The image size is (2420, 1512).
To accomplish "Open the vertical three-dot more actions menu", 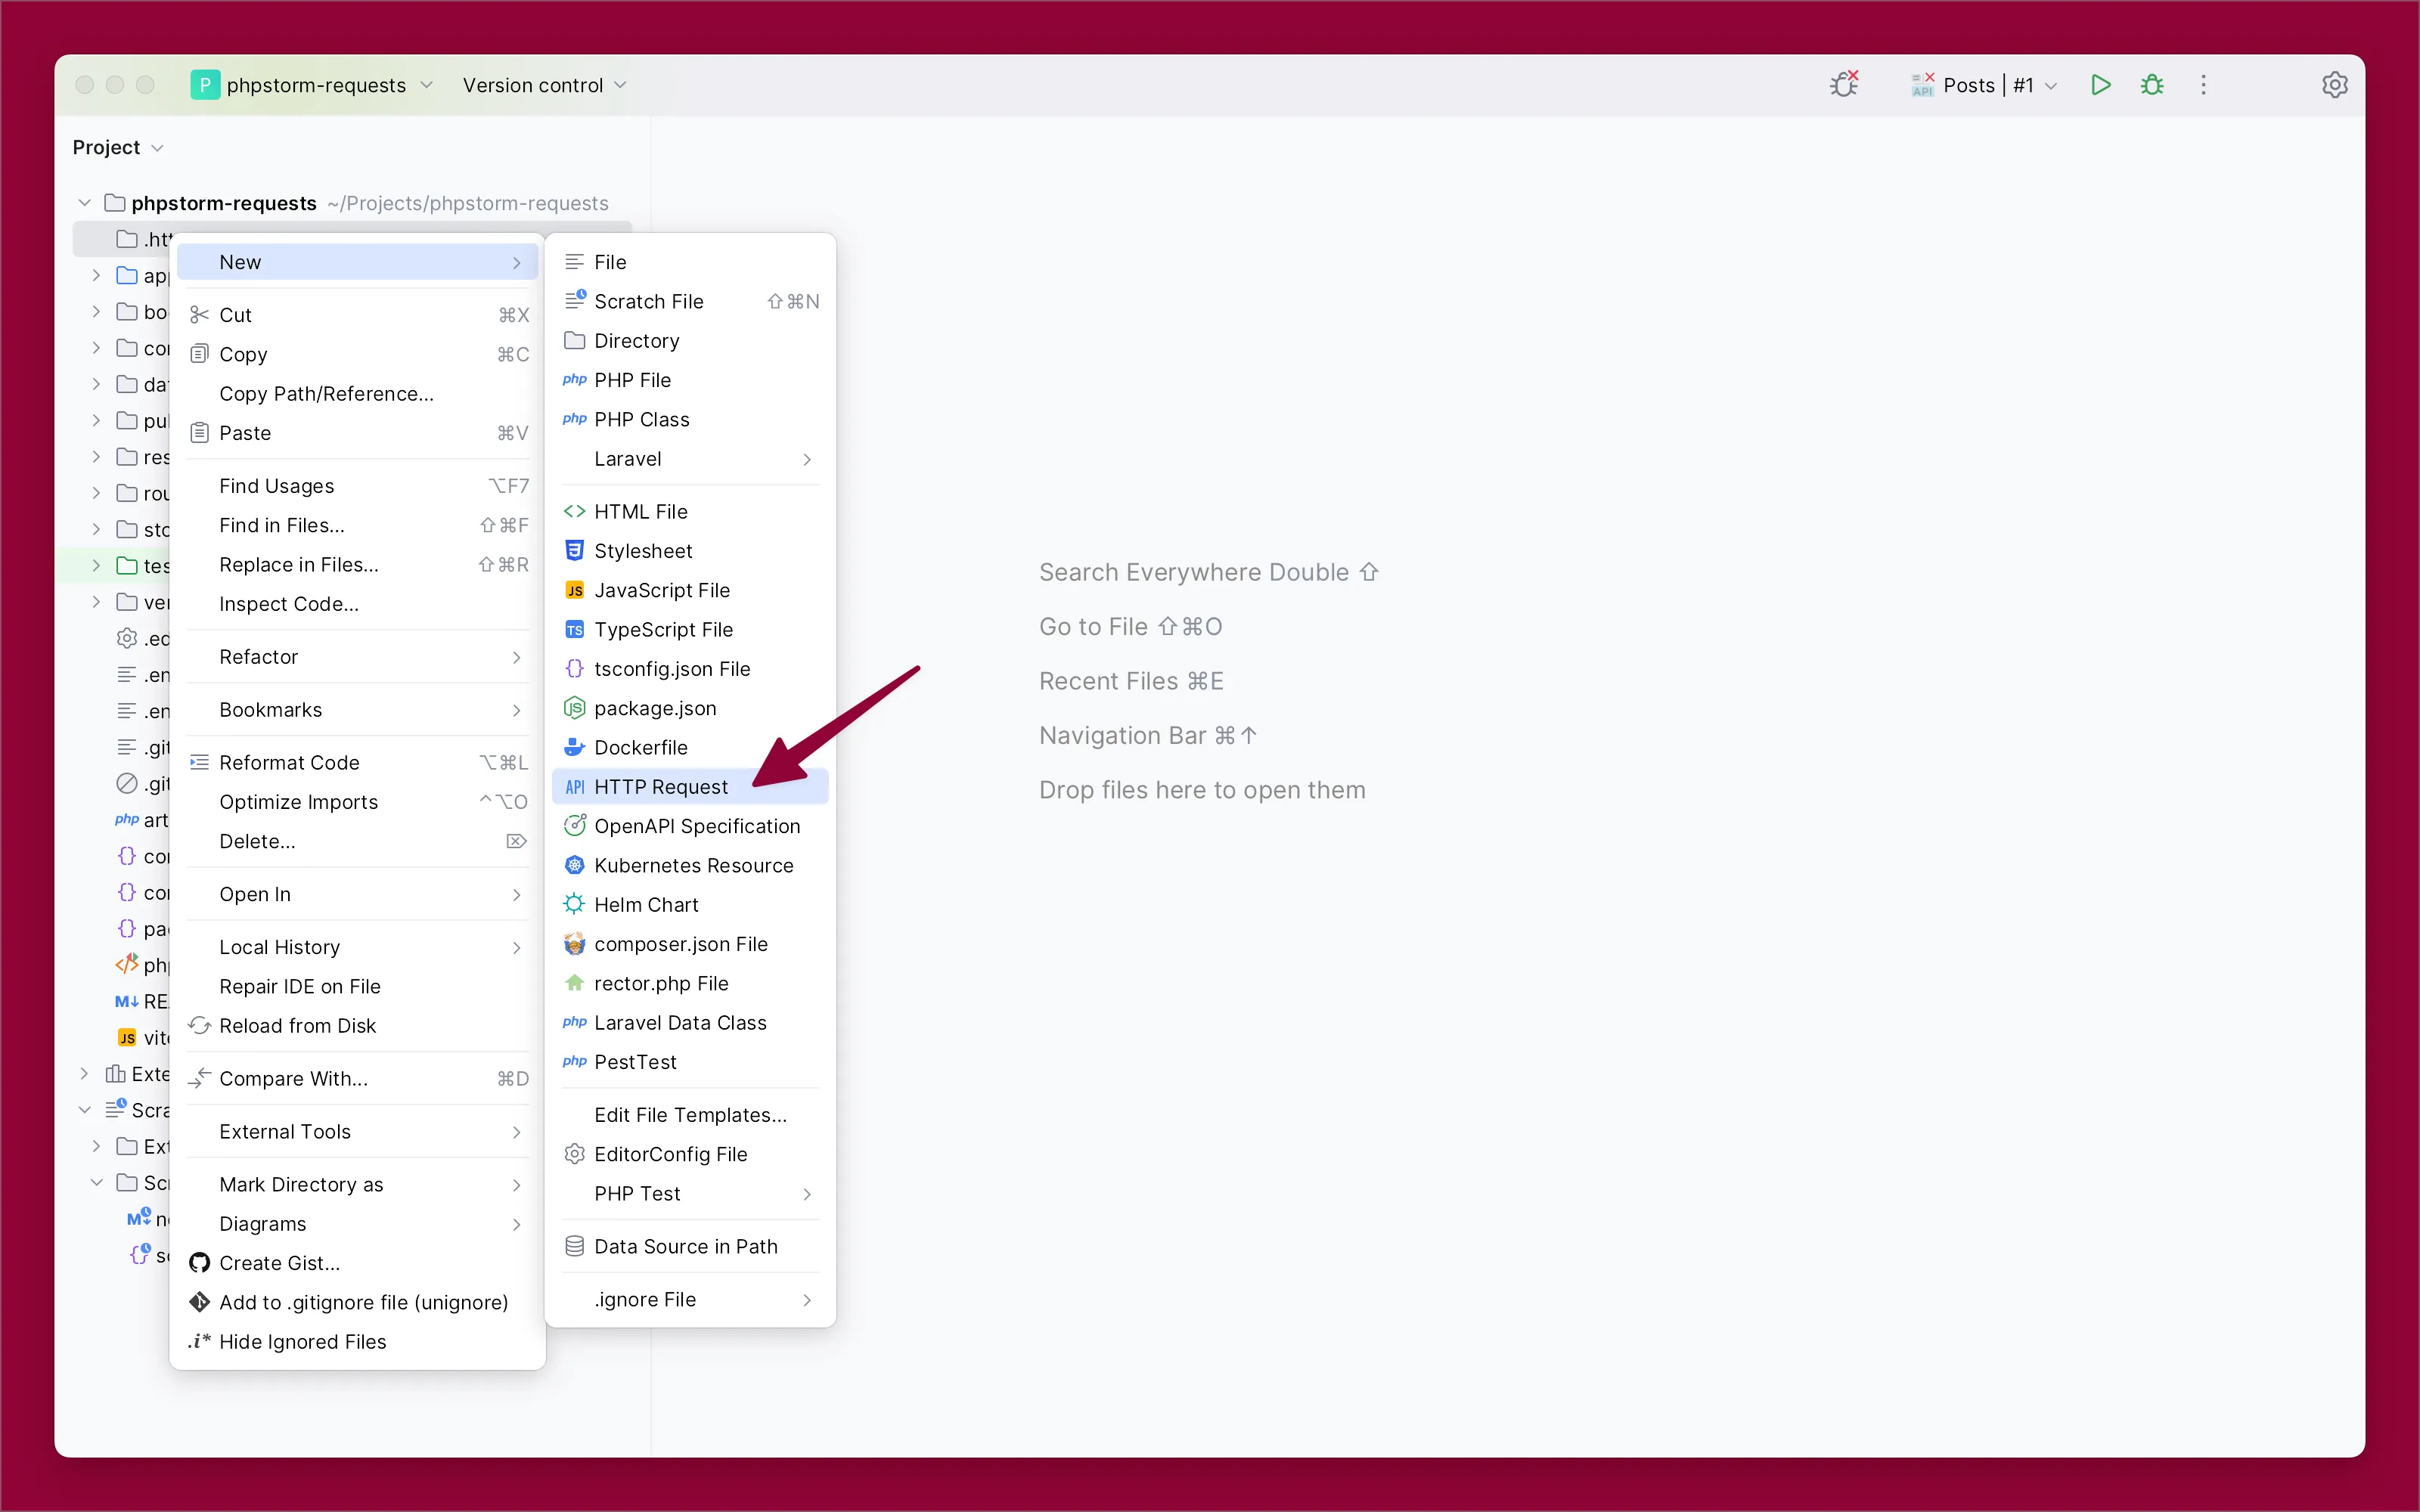I will 2203,85.
